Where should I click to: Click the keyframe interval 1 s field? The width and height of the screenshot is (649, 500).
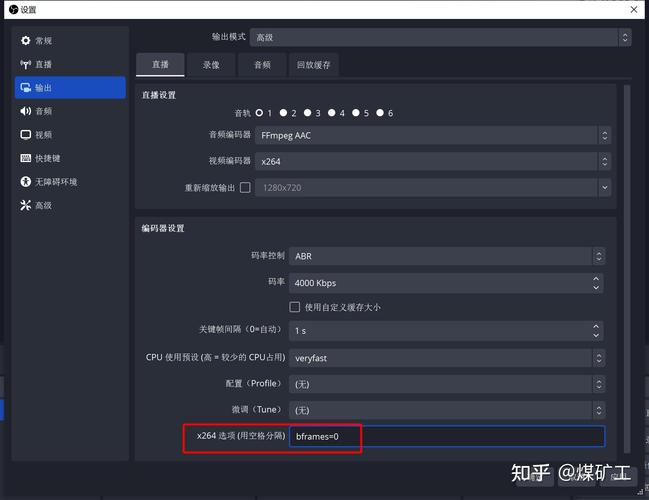(x=447, y=331)
